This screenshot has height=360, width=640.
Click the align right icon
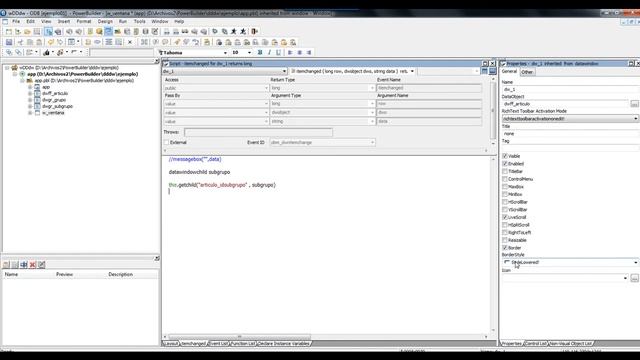(x=309, y=52)
